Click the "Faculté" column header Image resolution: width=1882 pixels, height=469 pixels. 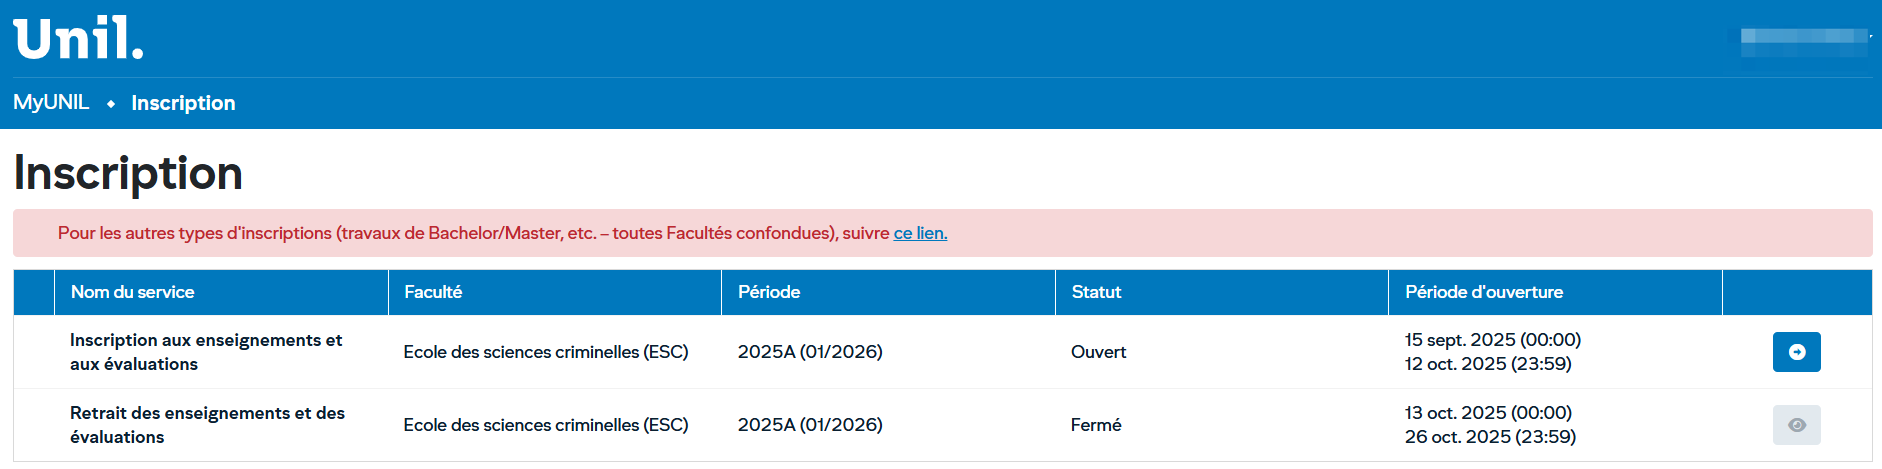coord(433,292)
